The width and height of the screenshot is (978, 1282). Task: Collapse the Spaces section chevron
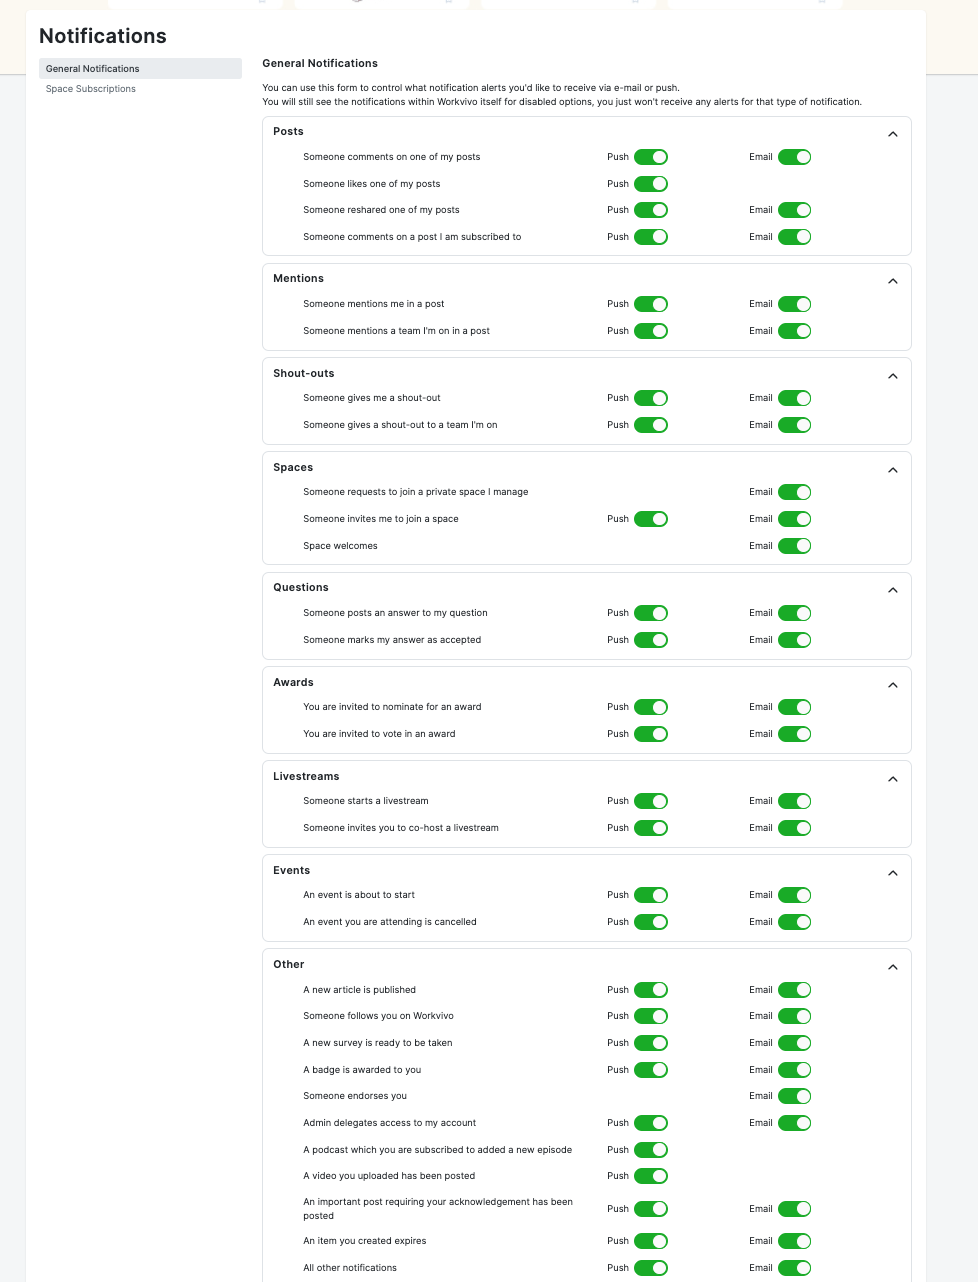893,470
